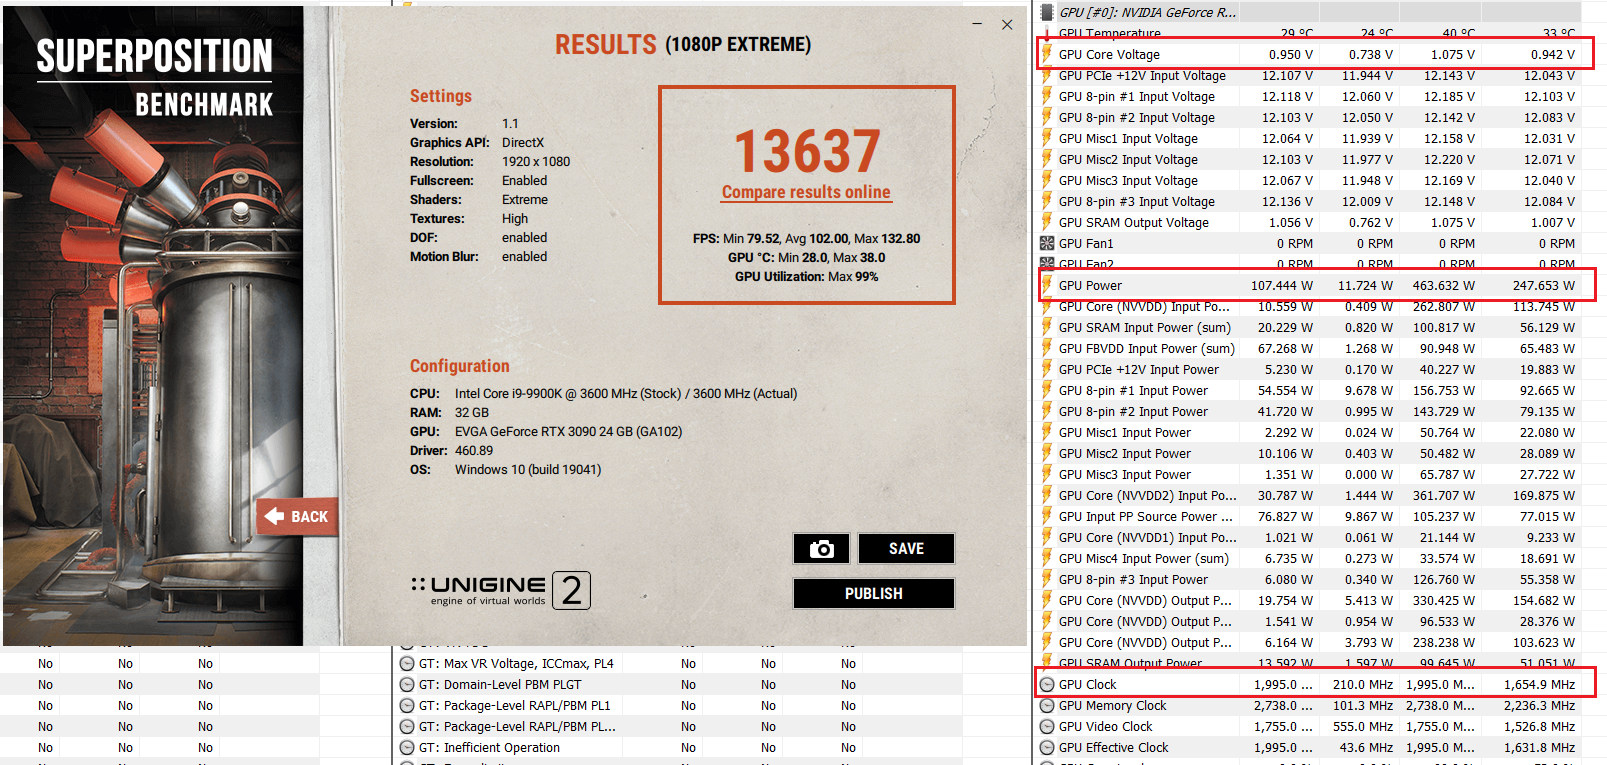The image size is (1607, 765).
Task: Select the GT: Package-Level RAPL/PBM PL1 row label
Action: [514, 705]
